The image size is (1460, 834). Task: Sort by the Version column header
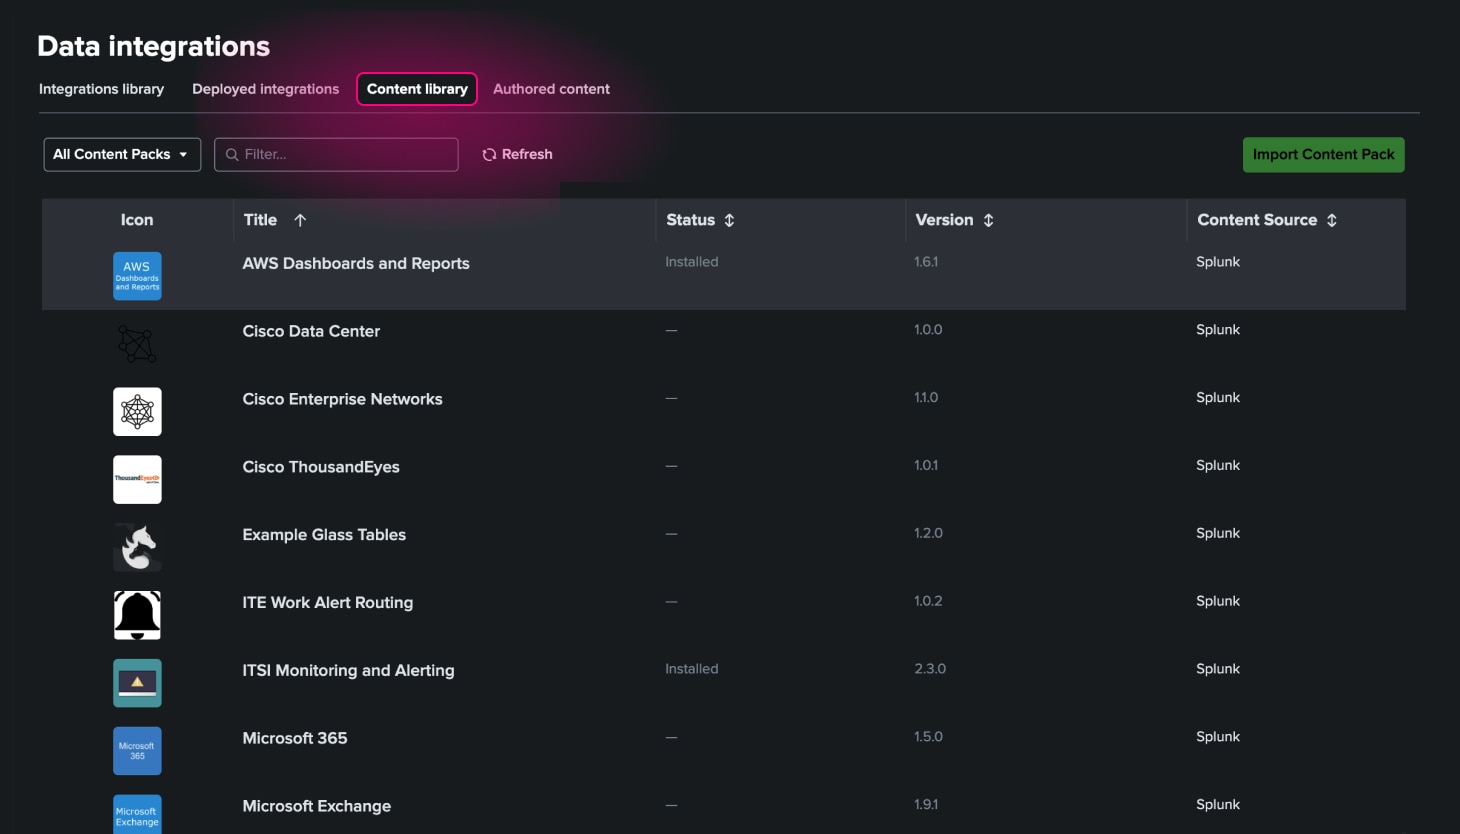[x=944, y=220]
